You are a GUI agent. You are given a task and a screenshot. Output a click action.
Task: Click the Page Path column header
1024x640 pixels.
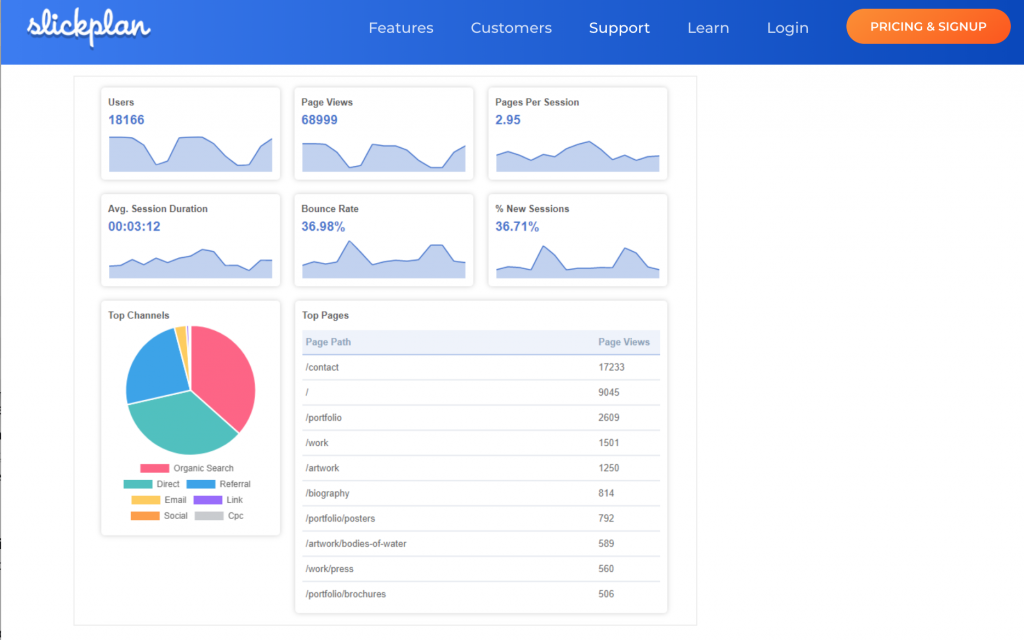pos(328,342)
